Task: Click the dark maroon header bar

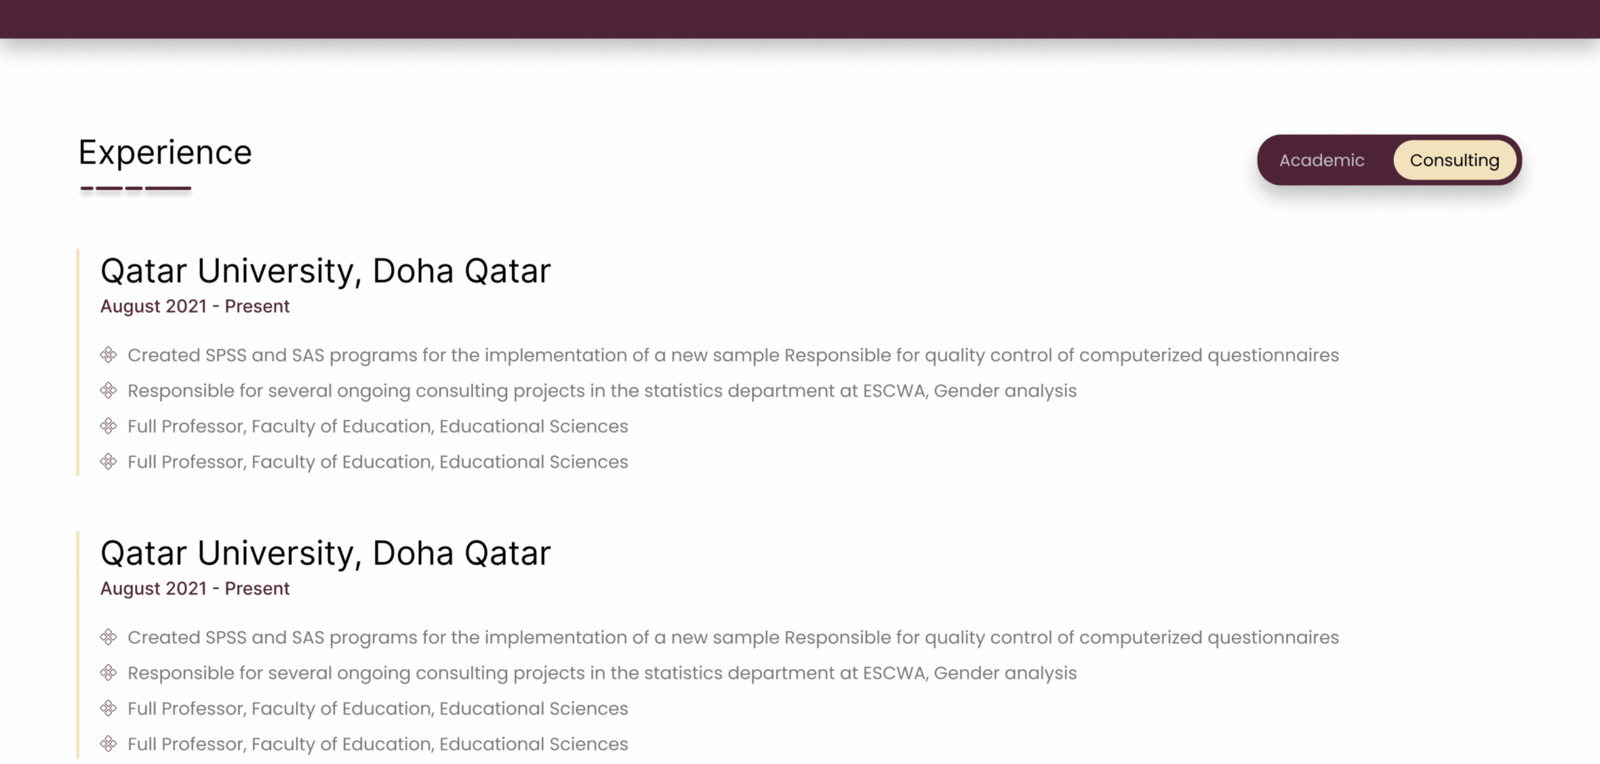Action: [800, 19]
